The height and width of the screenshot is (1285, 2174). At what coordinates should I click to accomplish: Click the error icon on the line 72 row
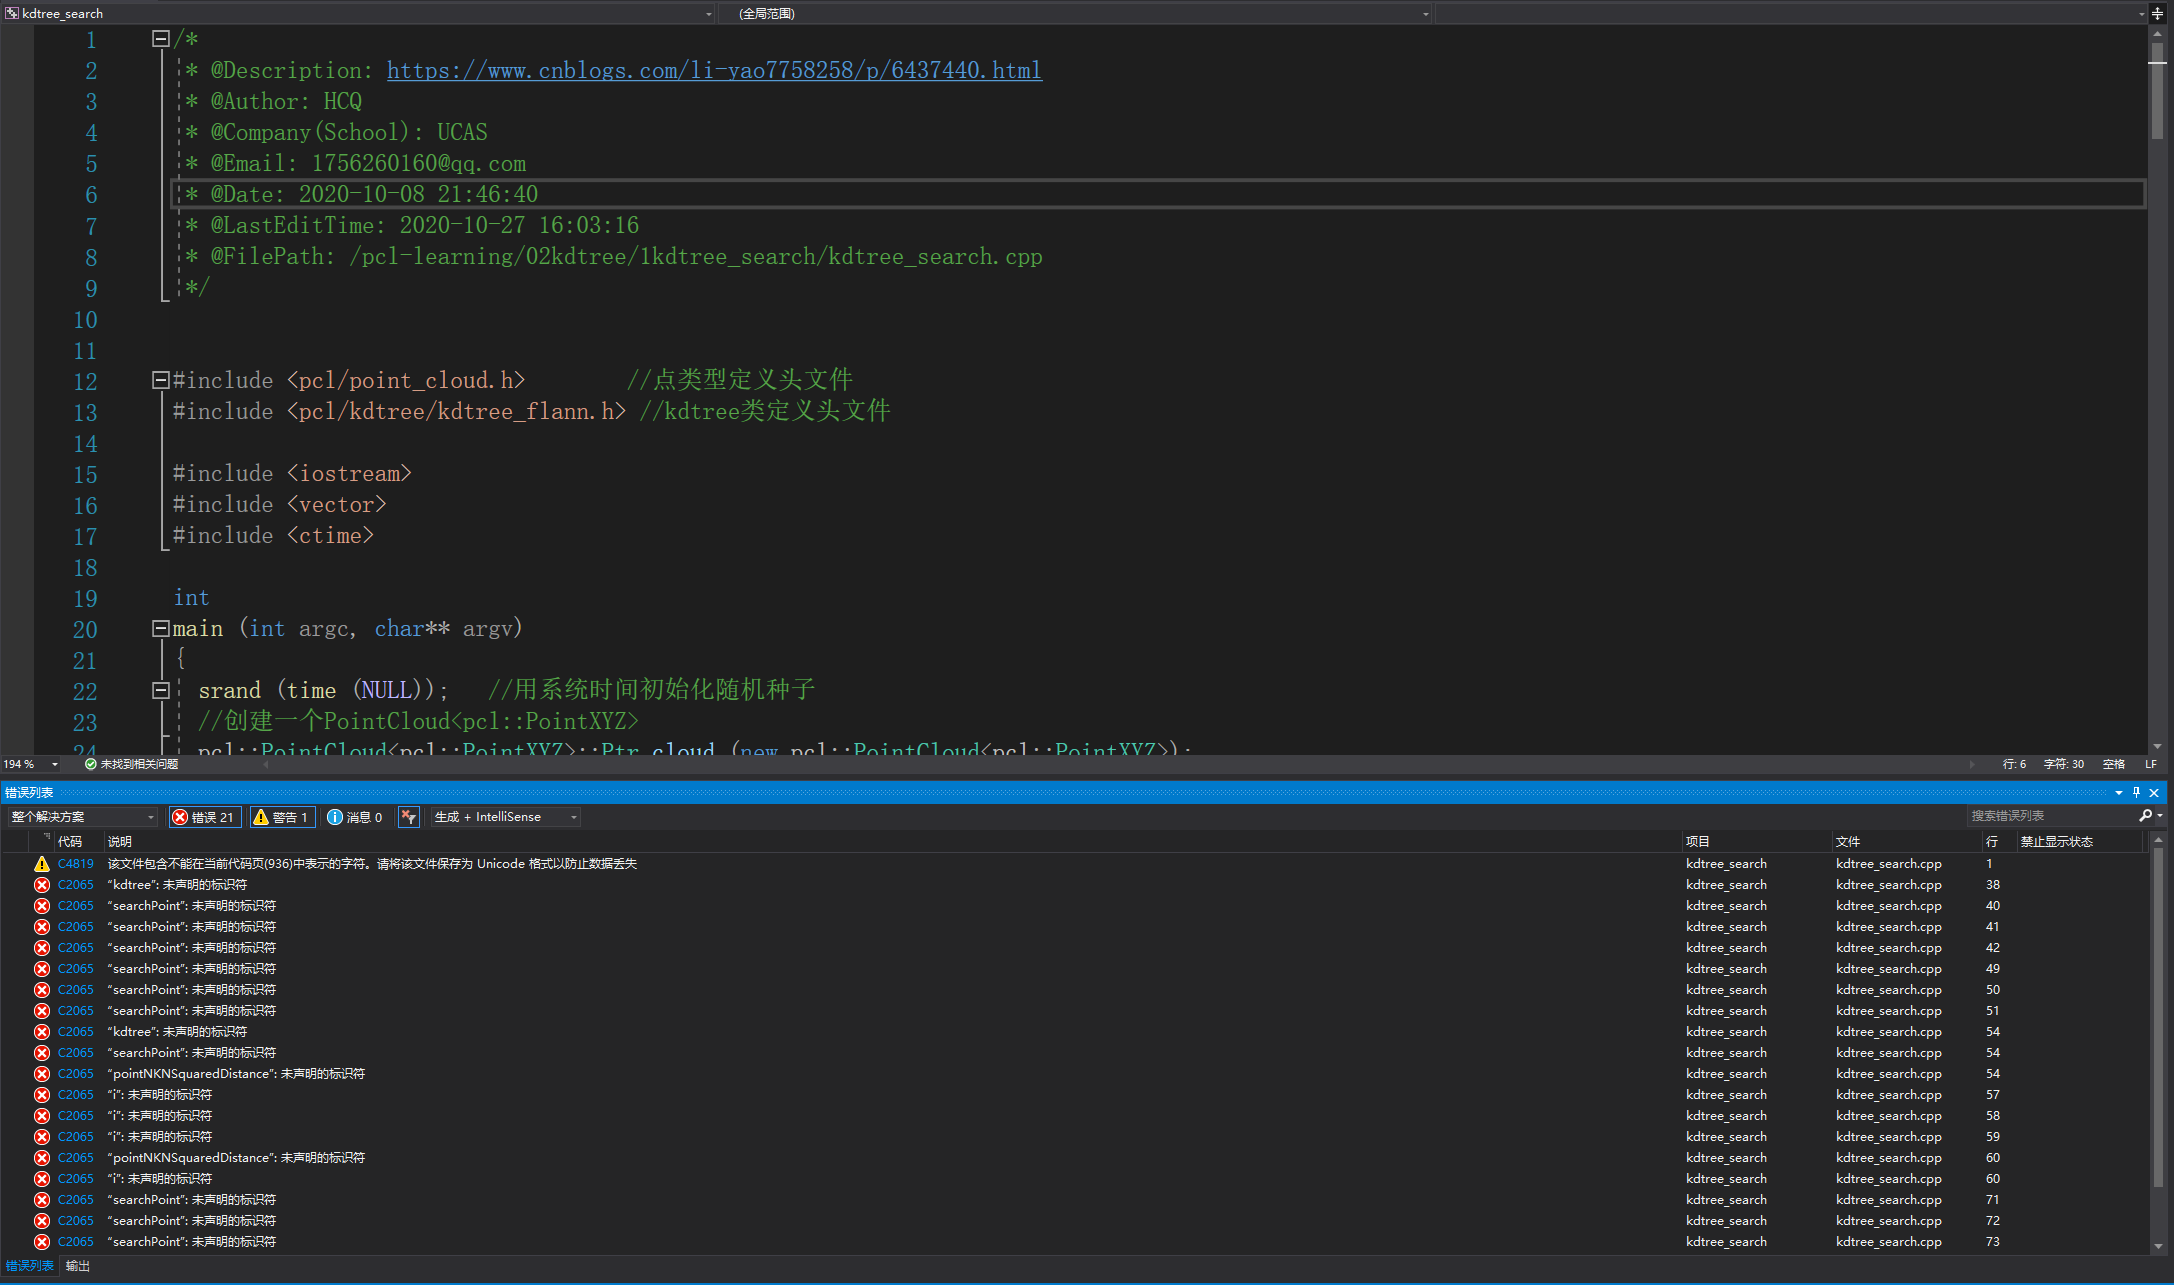click(x=41, y=1221)
